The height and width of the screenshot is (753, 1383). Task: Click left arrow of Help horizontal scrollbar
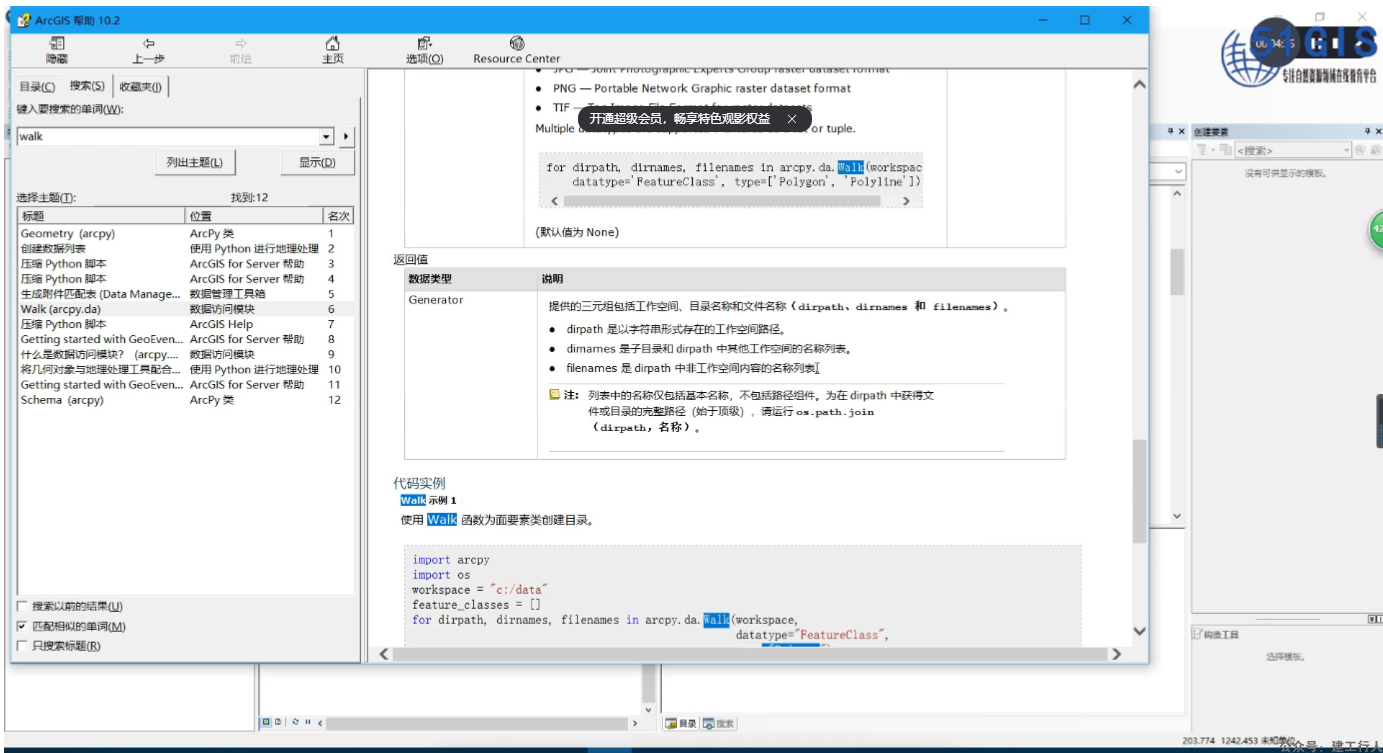pos(382,654)
